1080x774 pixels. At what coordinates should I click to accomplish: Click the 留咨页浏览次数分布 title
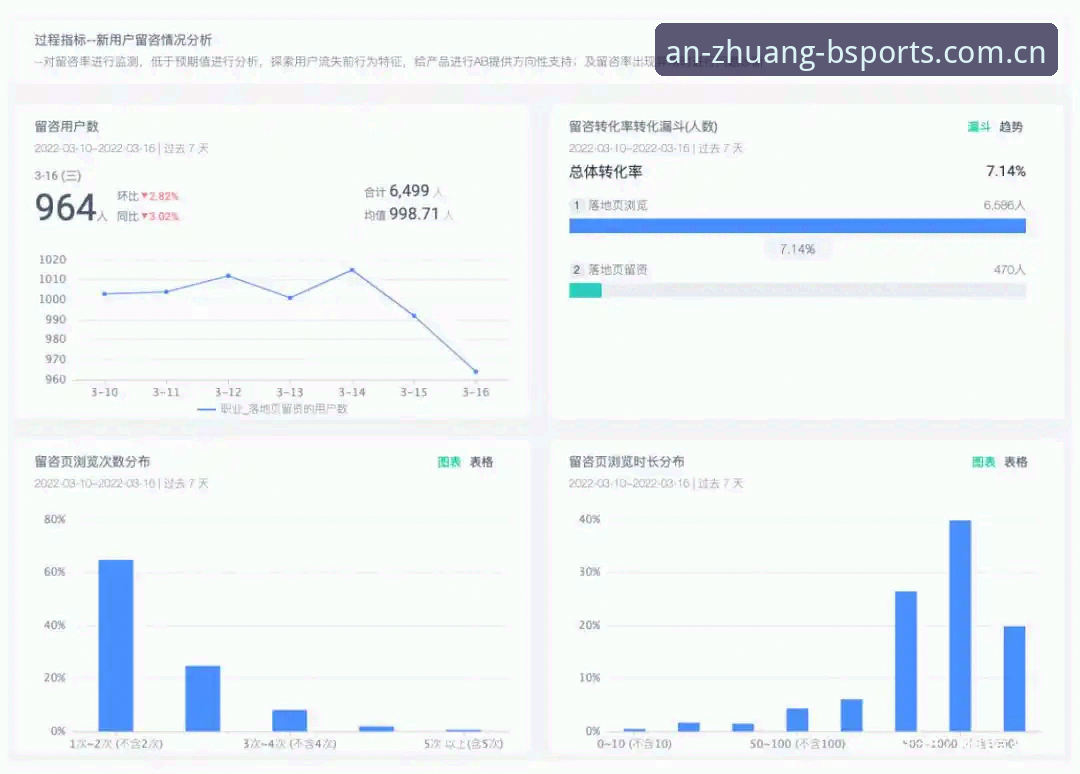(x=92, y=462)
